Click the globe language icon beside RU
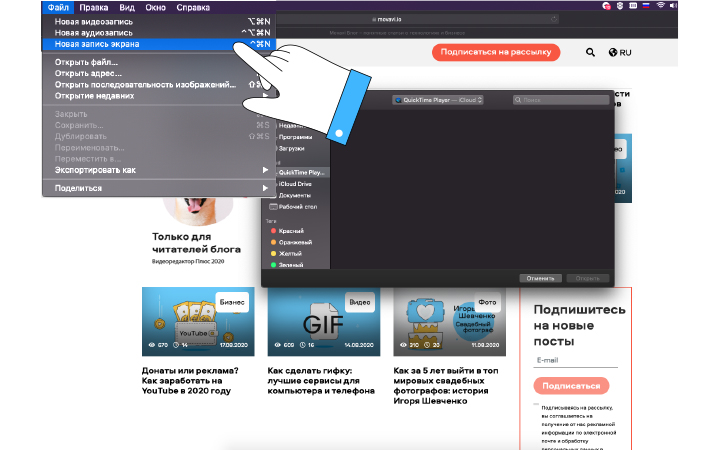 (x=612, y=52)
